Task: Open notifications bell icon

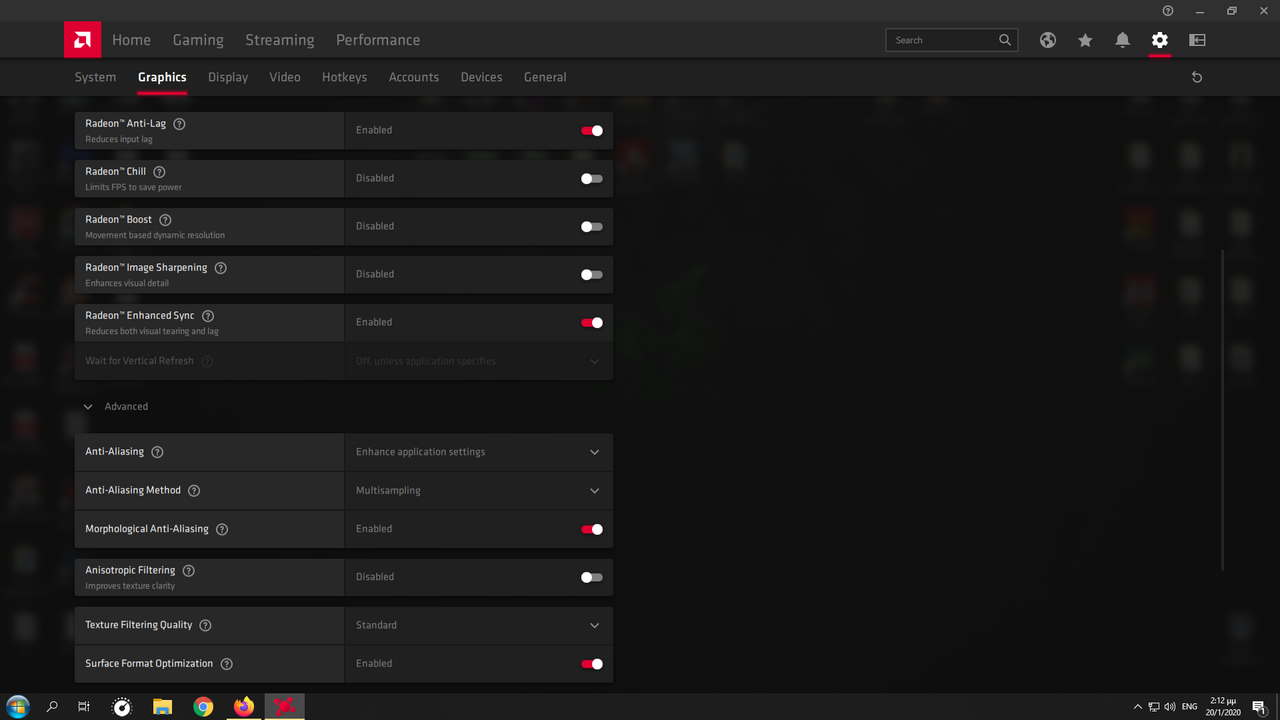Action: tap(1122, 40)
